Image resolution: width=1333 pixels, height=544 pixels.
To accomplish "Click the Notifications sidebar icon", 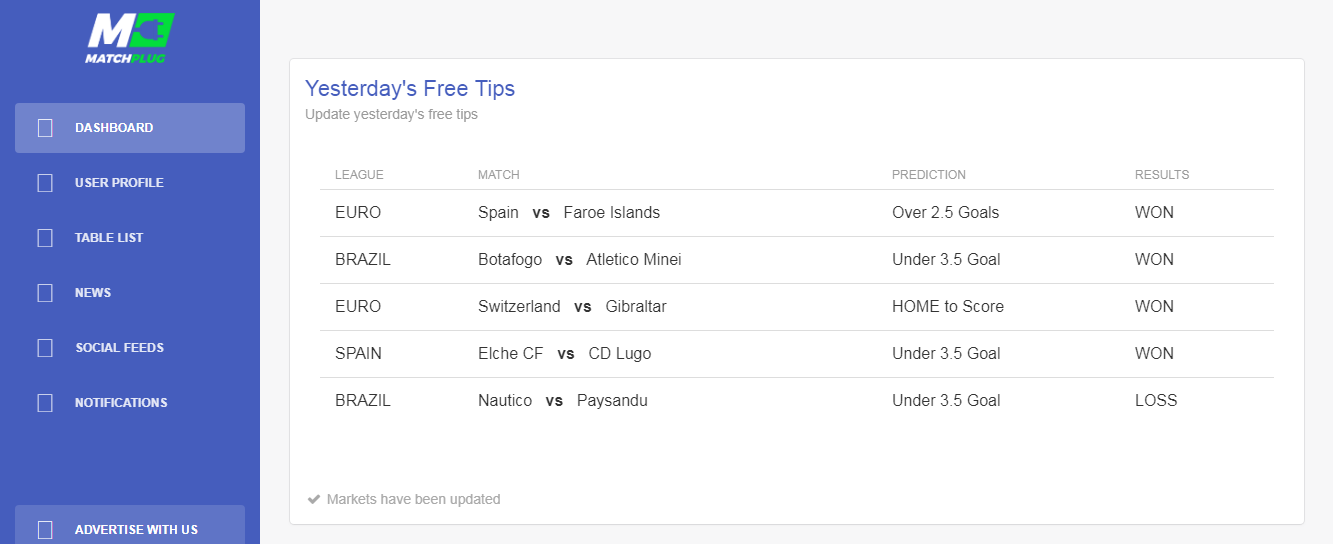I will coord(45,403).
